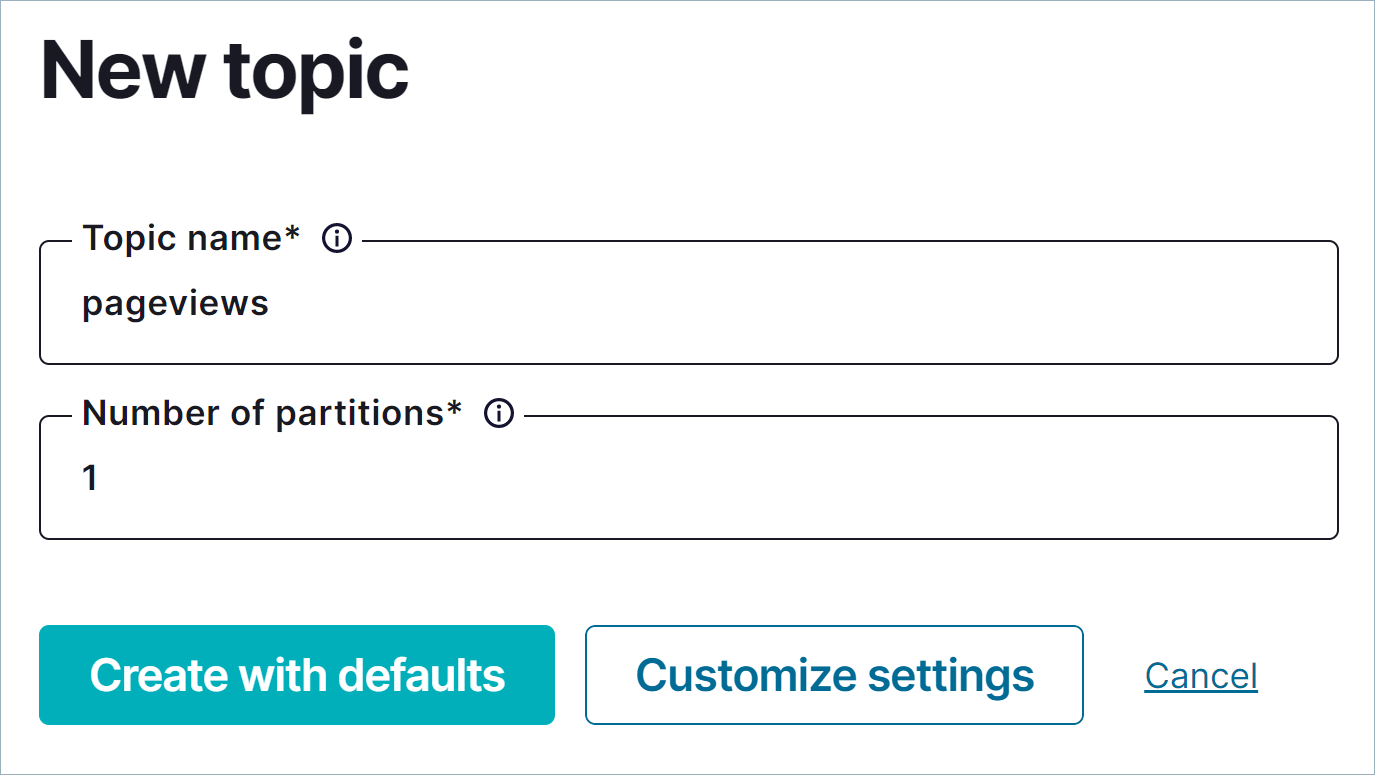Choose to customize the topic settings
Image resolution: width=1375 pixels, height=775 pixels.
tap(834, 675)
